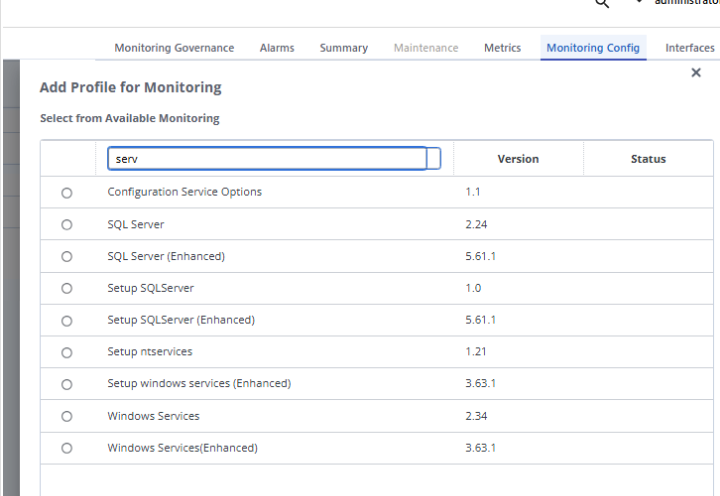720x496 pixels.
Task: Open the Alarms tab
Action: click(x=277, y=48)
